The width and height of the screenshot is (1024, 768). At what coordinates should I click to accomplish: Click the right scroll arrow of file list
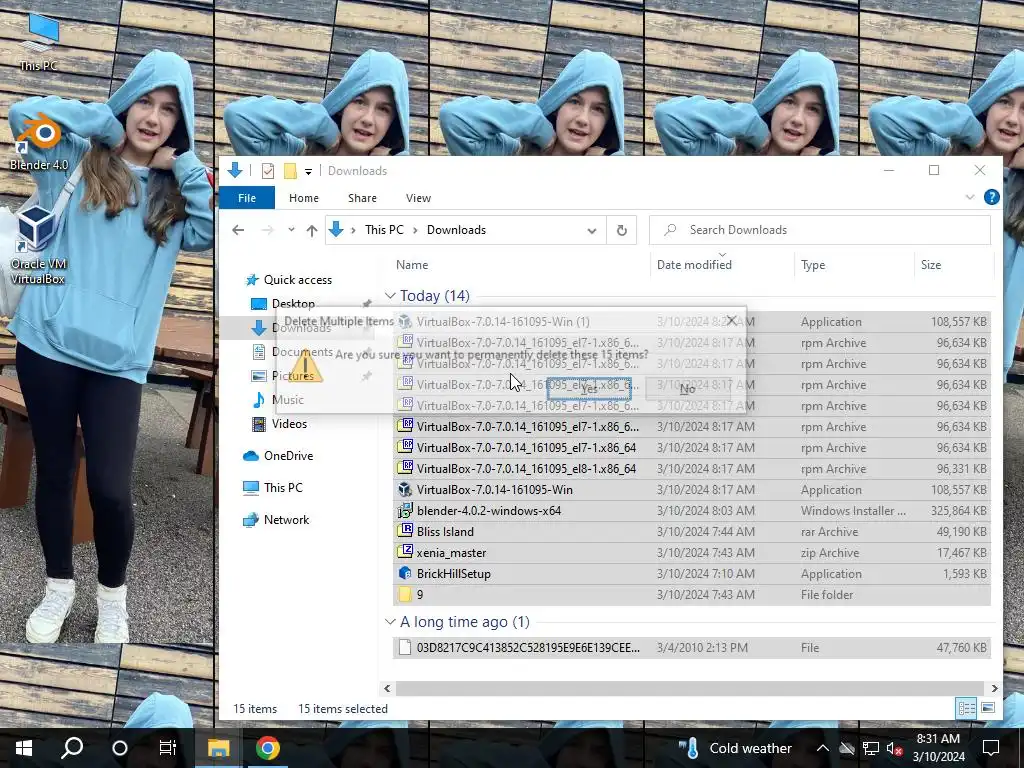(x=995, y=688)
